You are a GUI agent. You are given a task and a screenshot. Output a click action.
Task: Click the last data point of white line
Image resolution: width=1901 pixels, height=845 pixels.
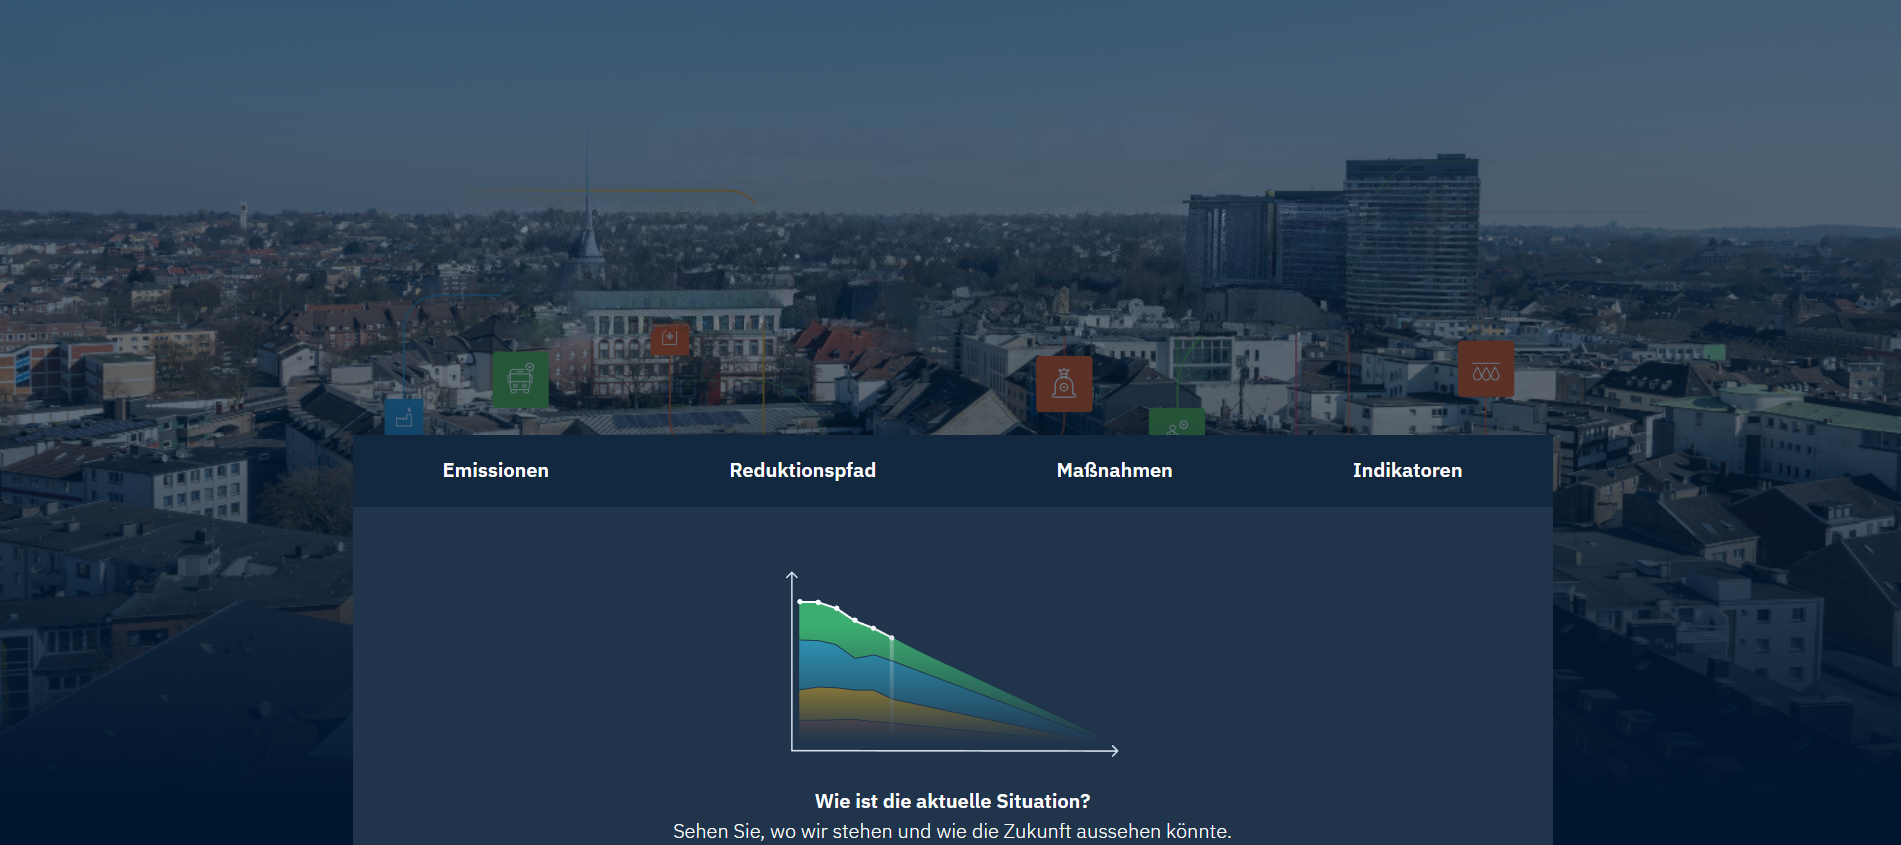(x=892, y=638)
